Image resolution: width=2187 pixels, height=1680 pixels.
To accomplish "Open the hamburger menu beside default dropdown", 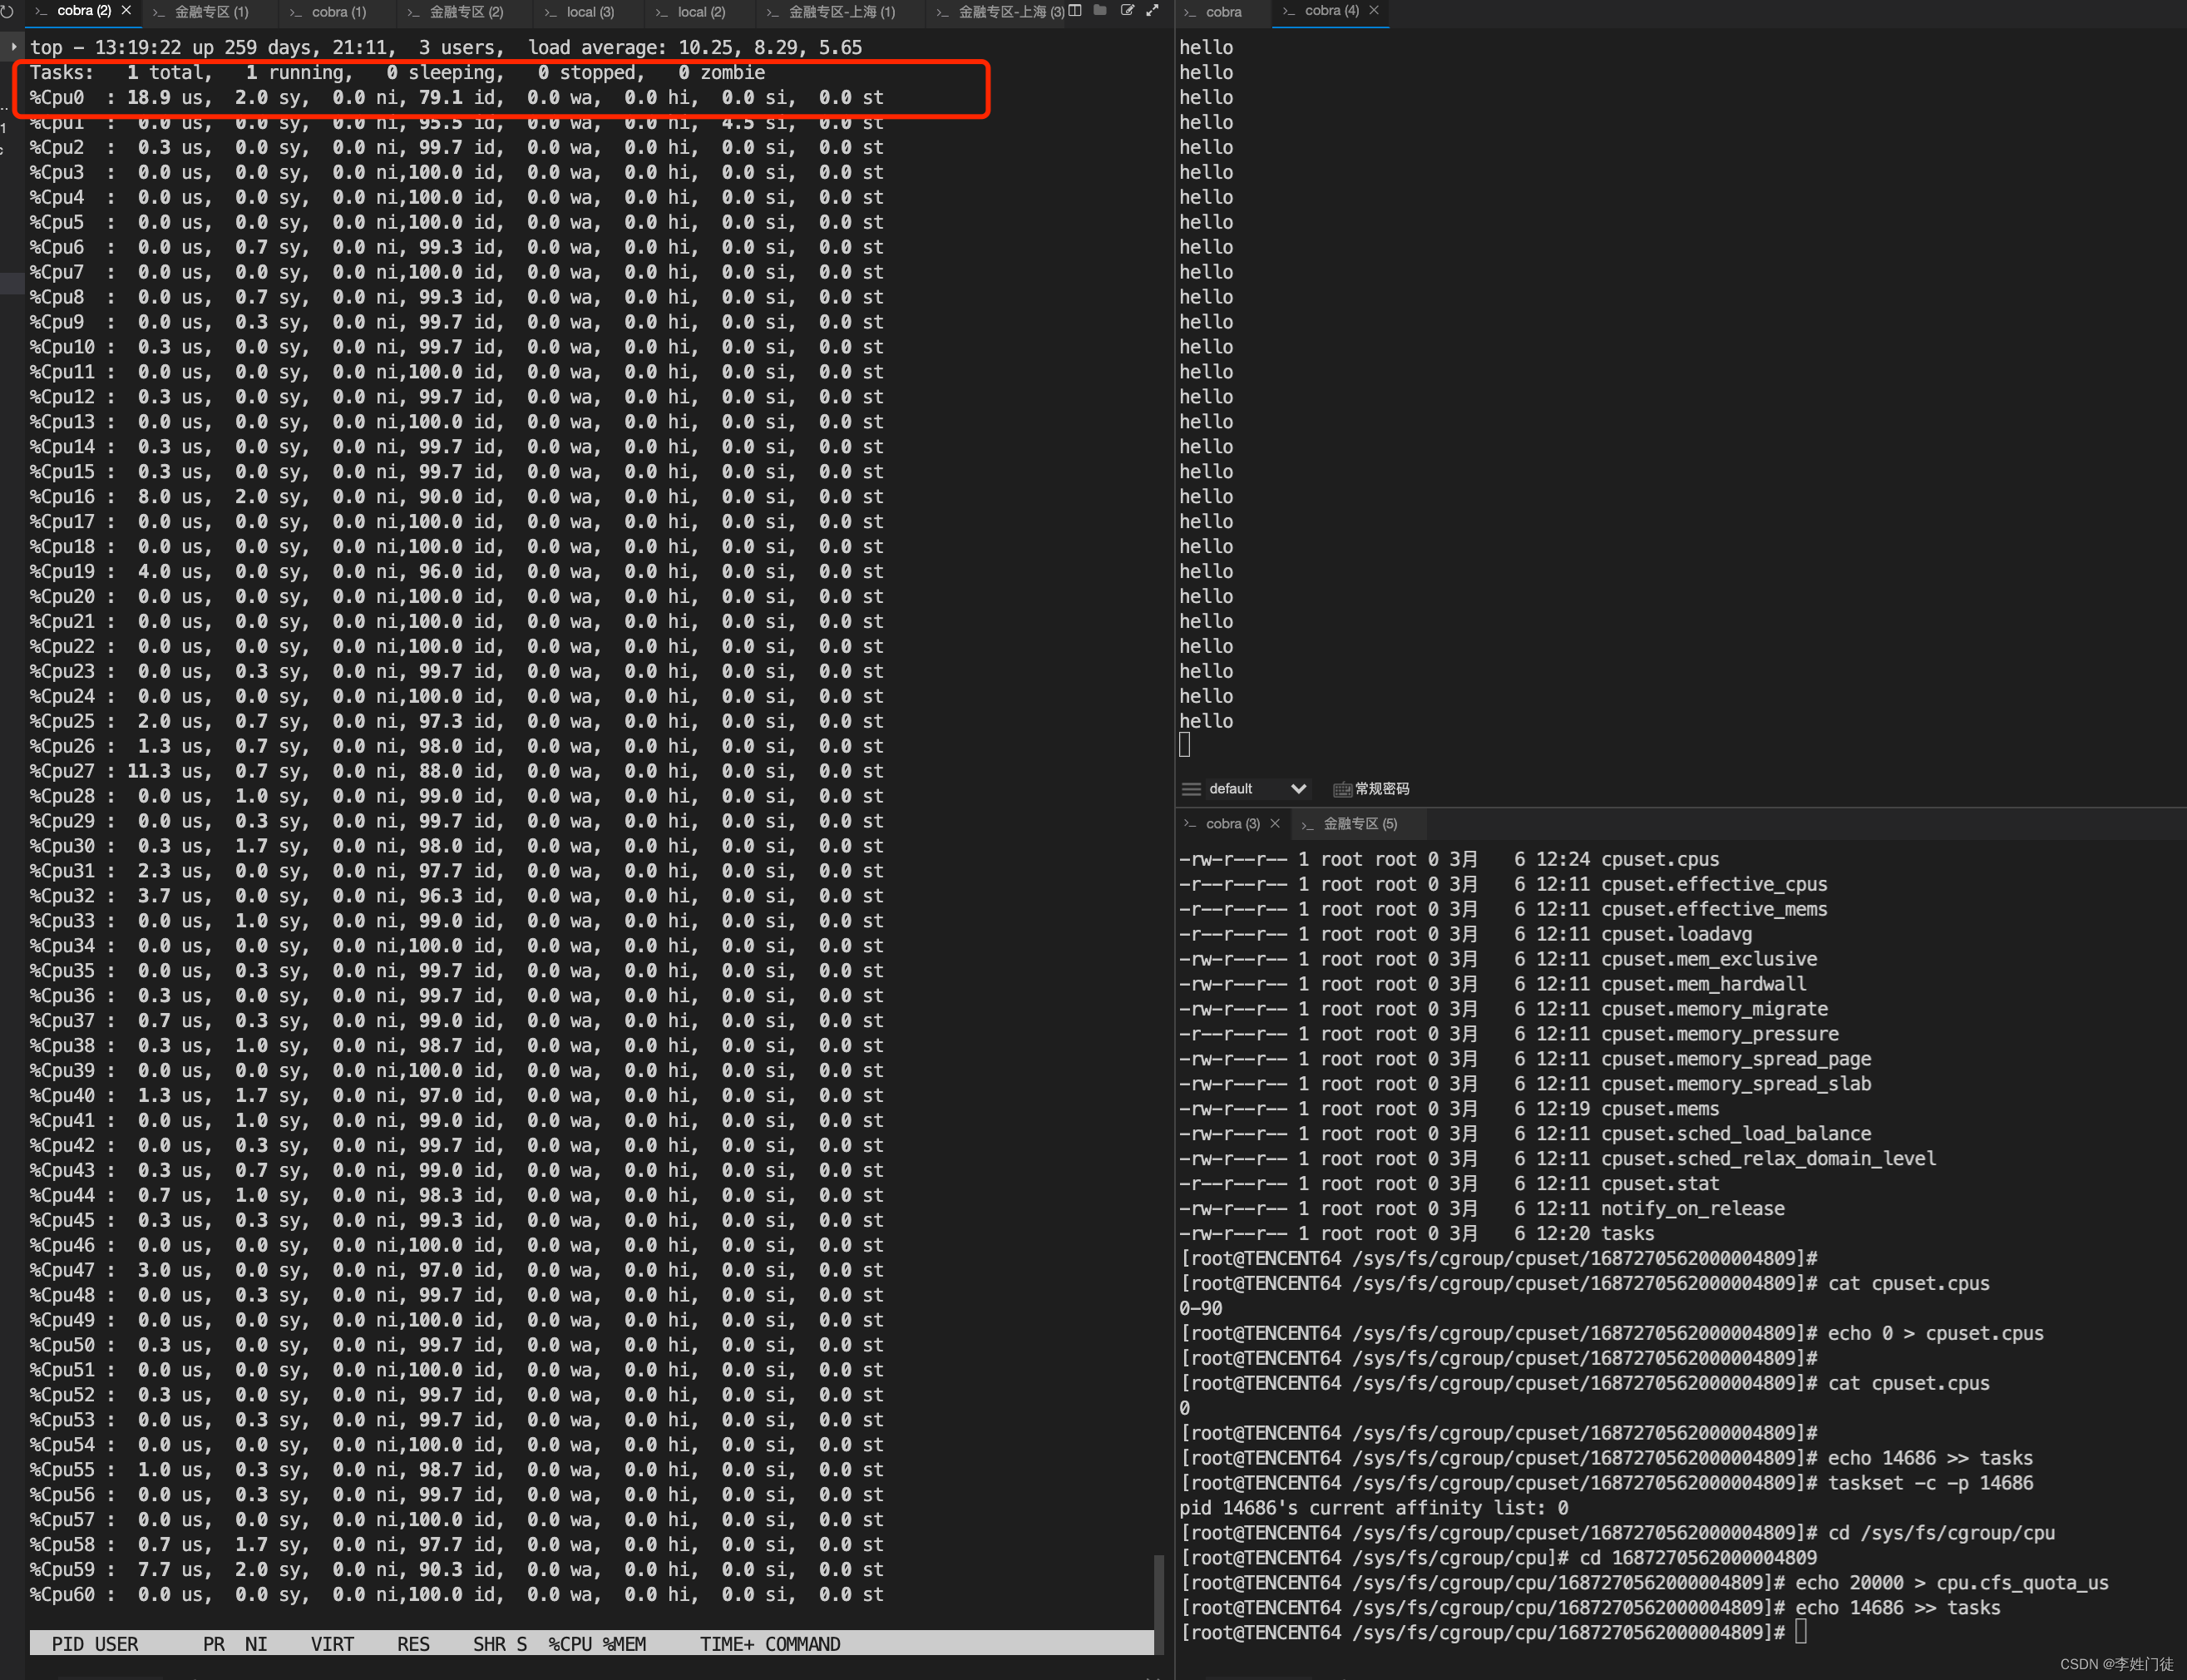I will [1191, 789].
